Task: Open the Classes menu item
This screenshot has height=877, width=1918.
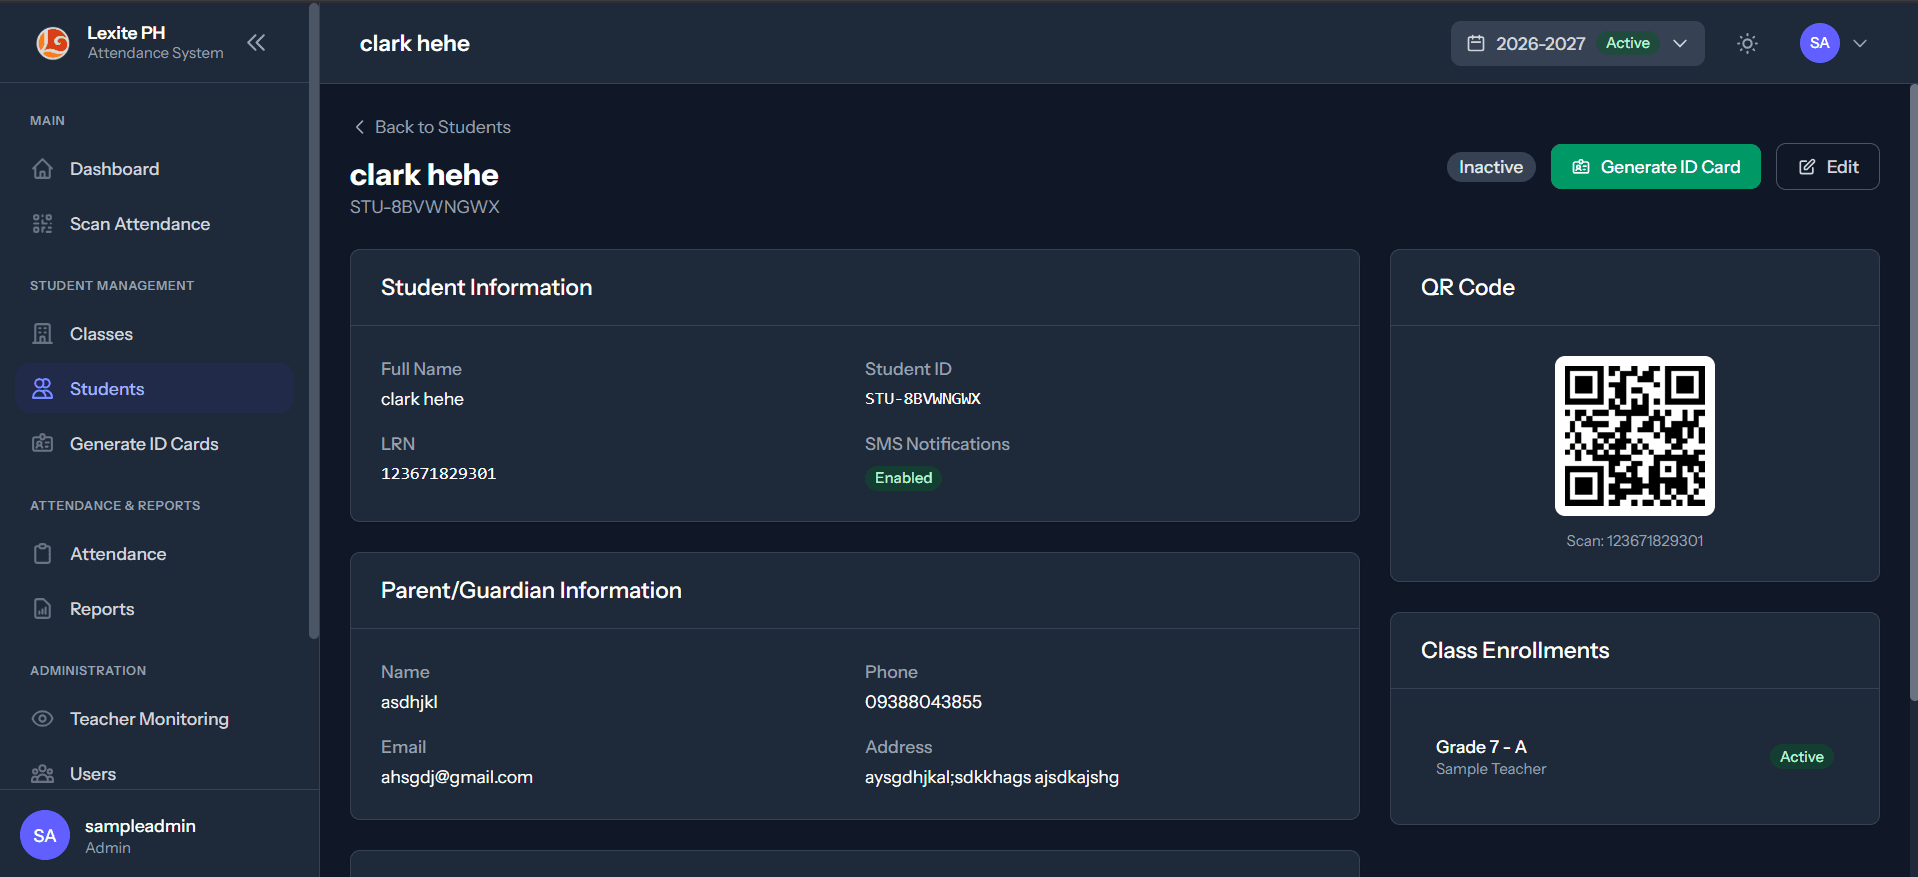Action: tap(154, 334)
